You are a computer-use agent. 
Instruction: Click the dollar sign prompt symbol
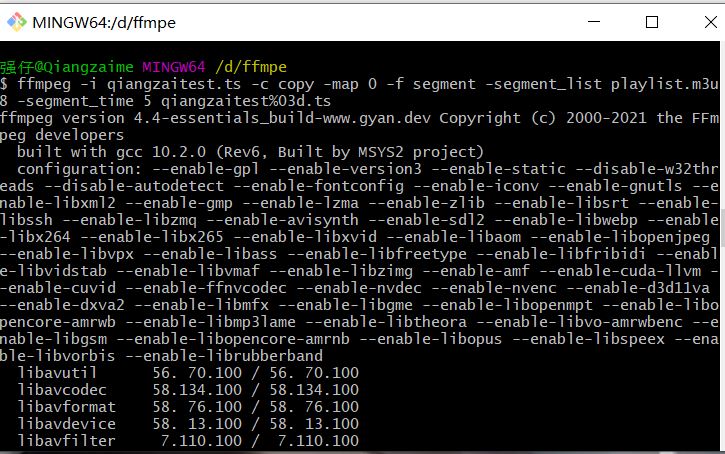point(5,84)
